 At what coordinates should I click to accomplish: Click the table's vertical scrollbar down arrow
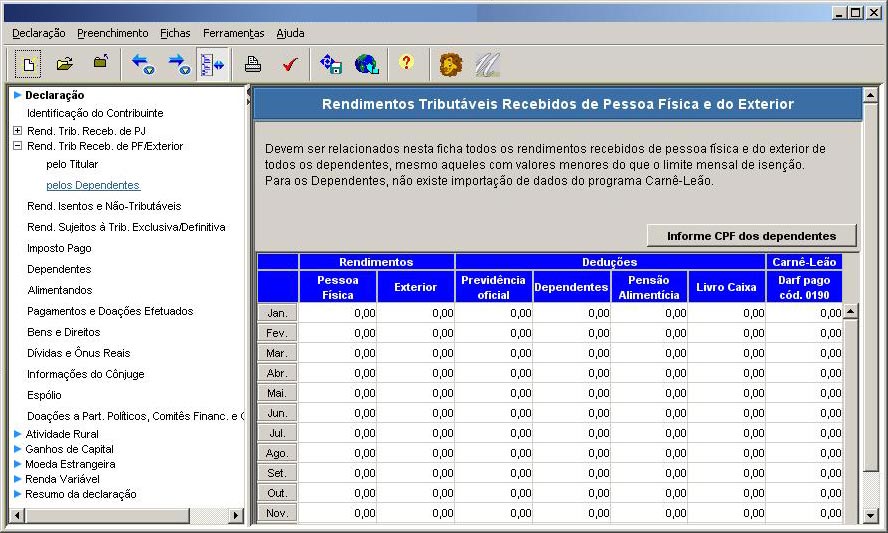click(x=851, y=515)
